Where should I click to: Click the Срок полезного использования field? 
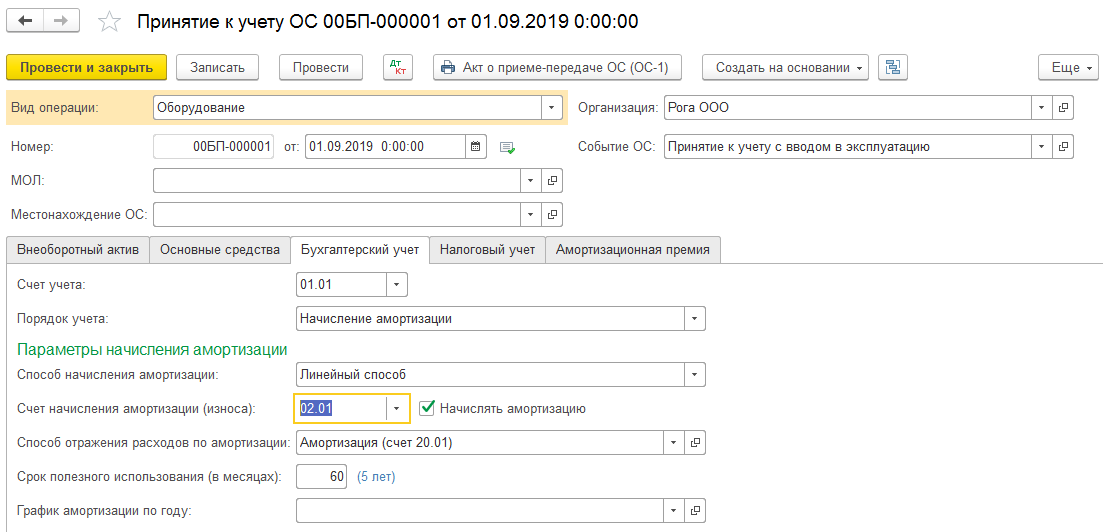point(322,477)
